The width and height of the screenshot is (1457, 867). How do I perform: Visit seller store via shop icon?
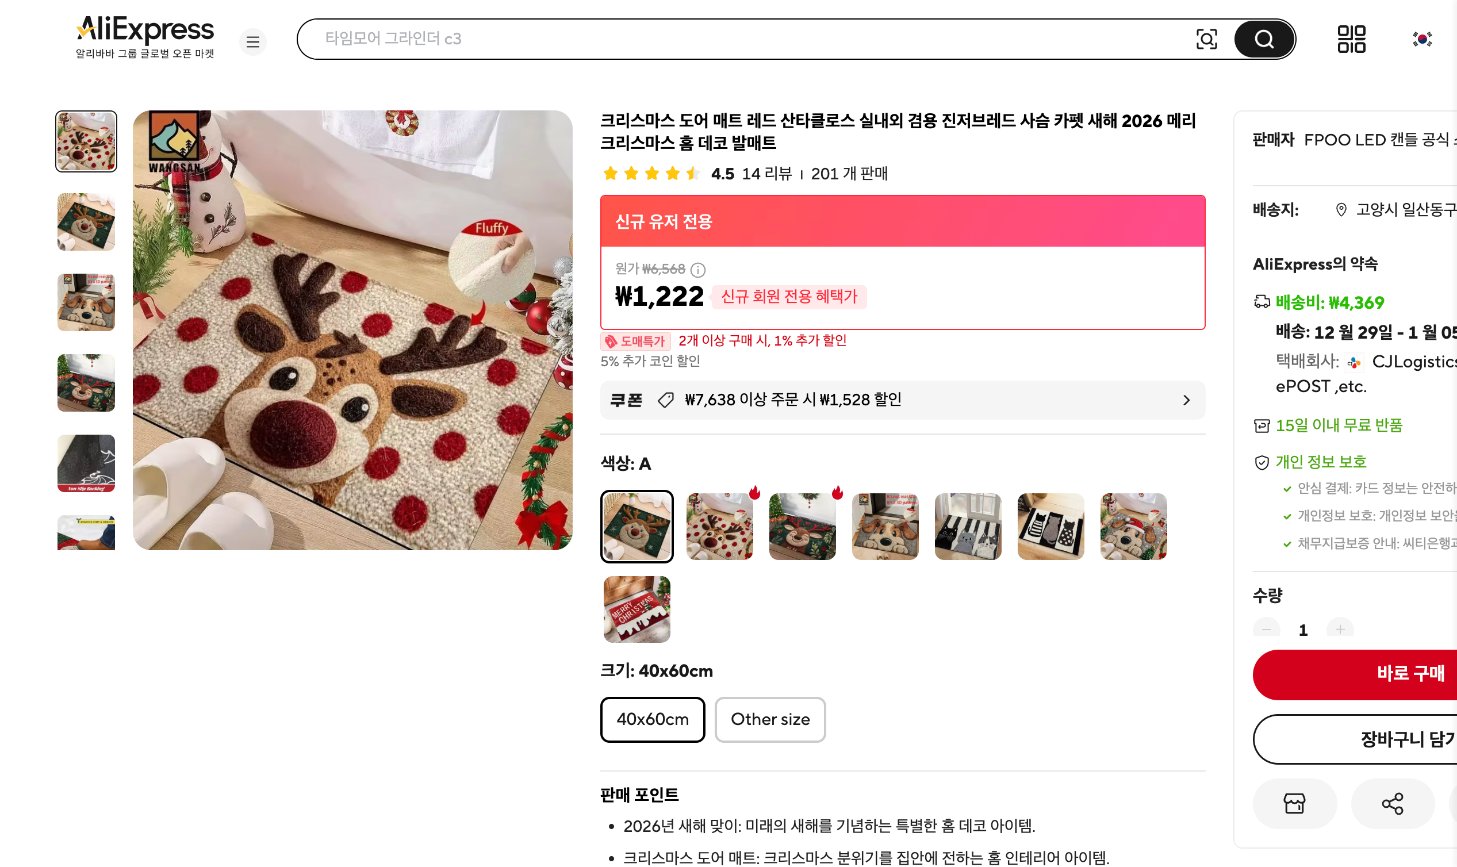coord(1295,803)
